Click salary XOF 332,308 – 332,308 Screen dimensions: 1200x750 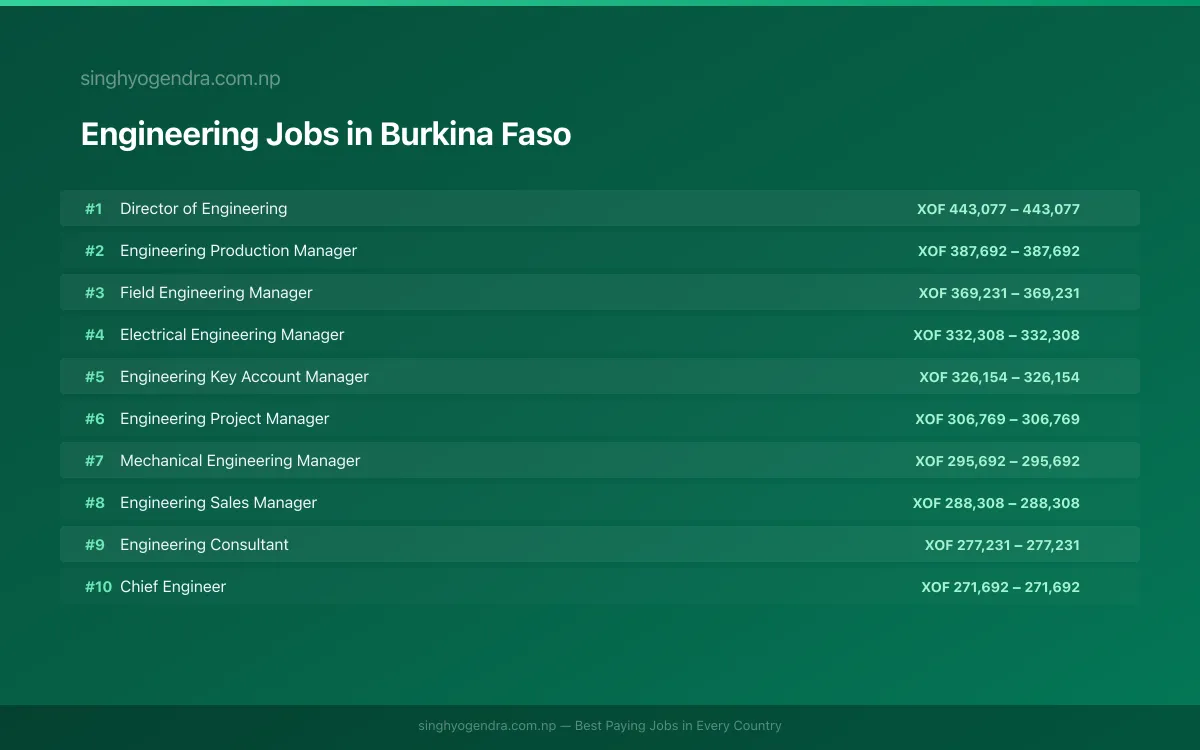click(996, 335)
